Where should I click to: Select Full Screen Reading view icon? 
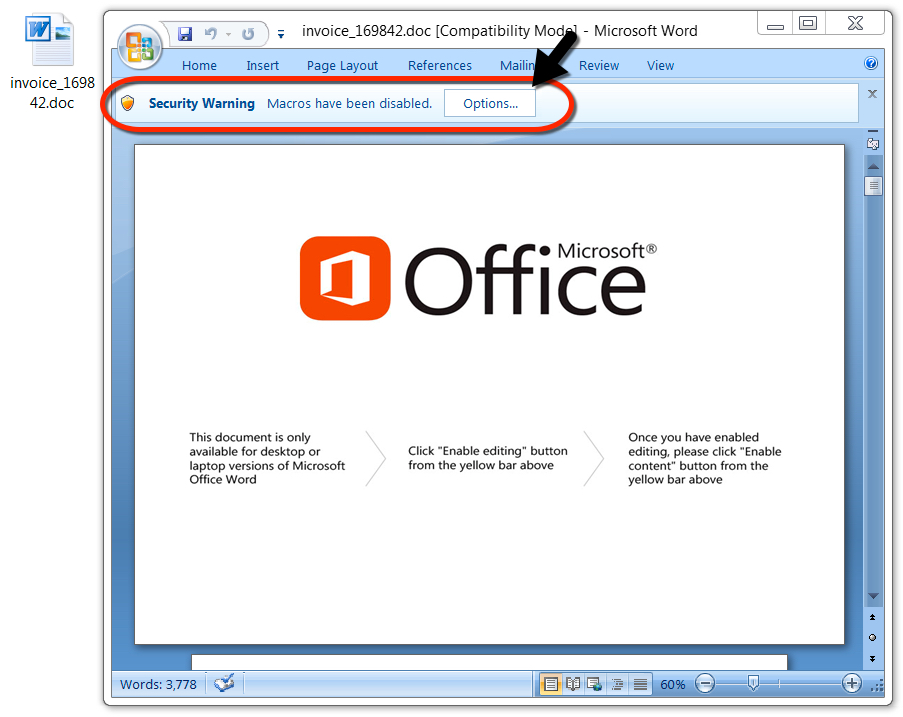572,684
